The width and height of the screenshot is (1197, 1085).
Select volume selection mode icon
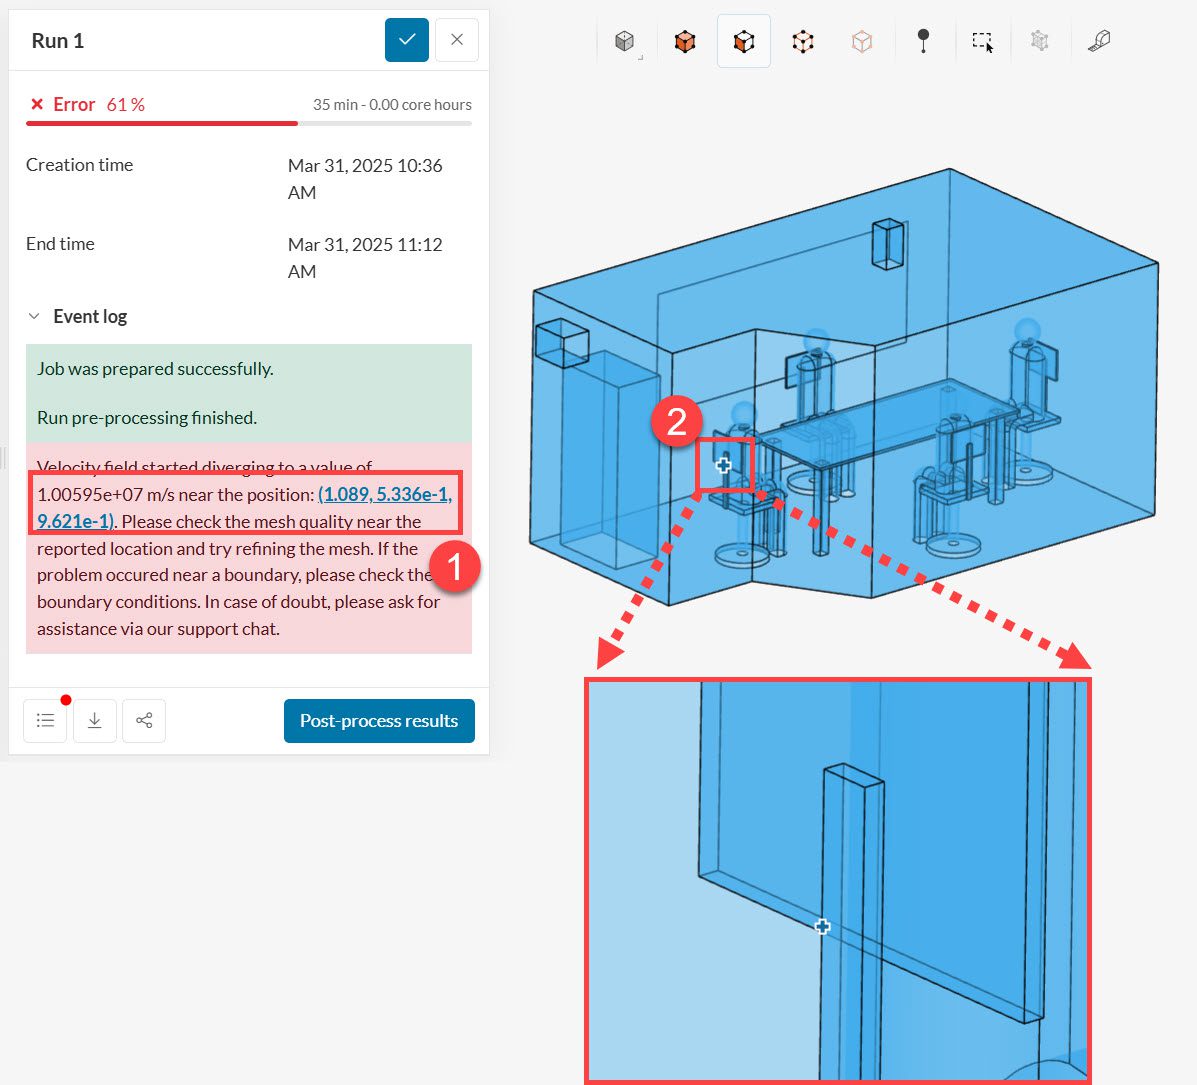tap(685, 42)
